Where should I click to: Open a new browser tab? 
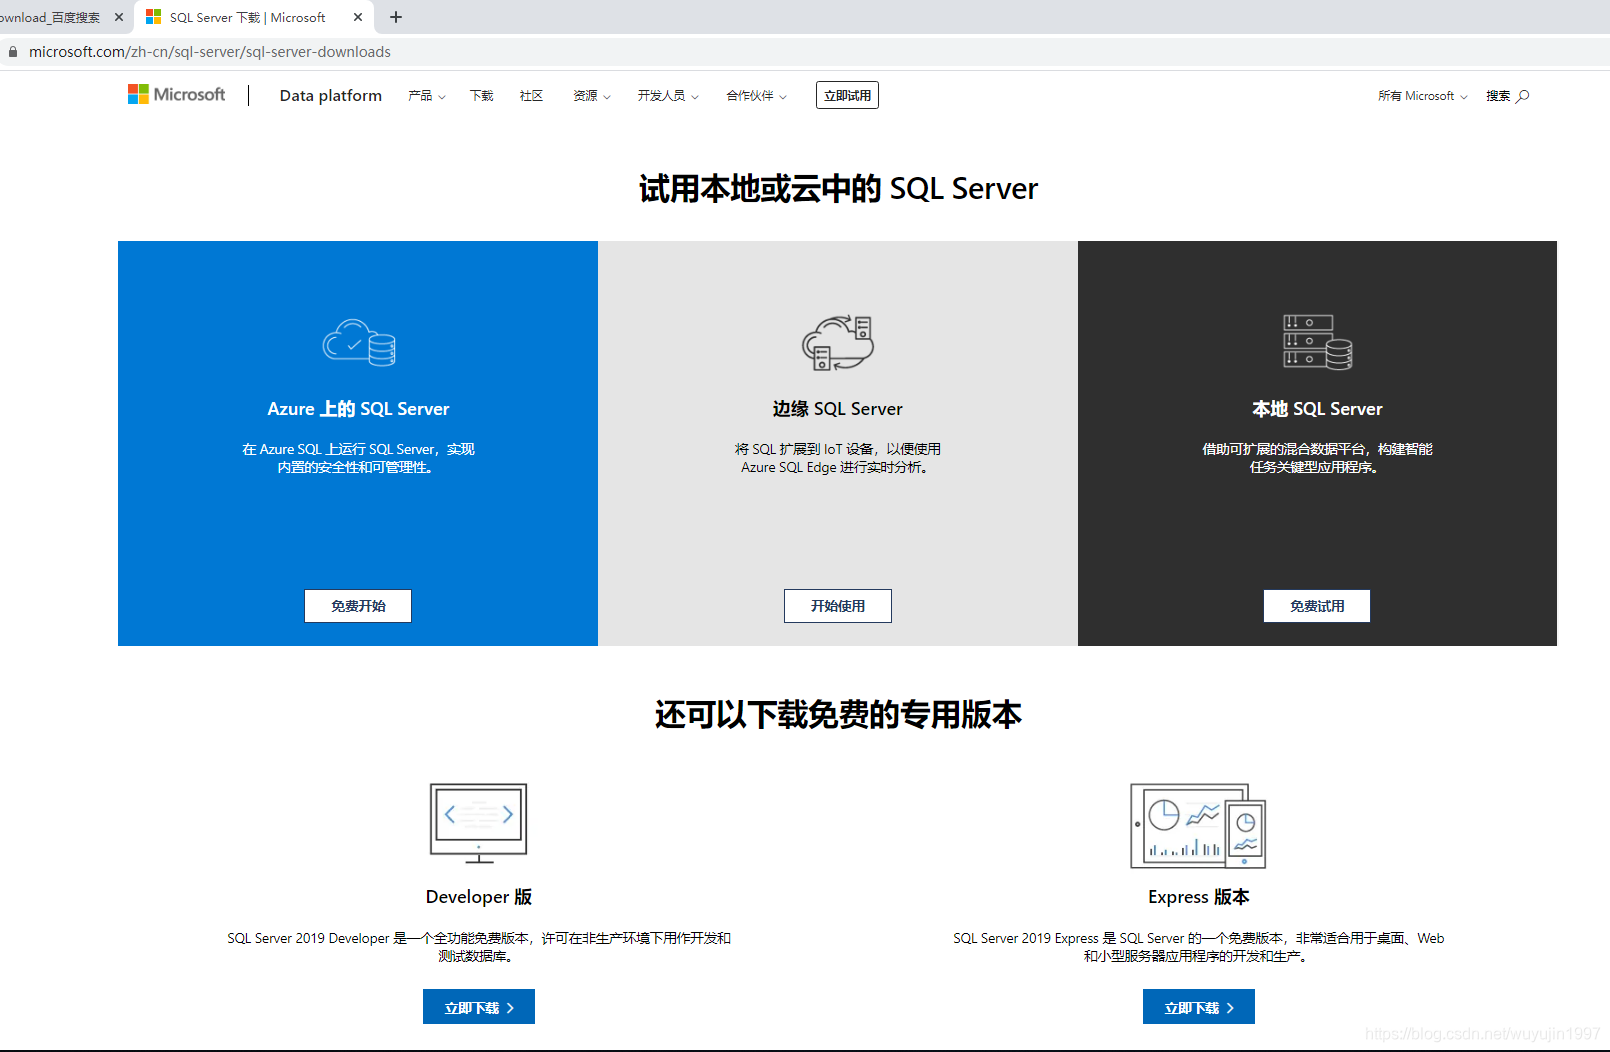396,17
